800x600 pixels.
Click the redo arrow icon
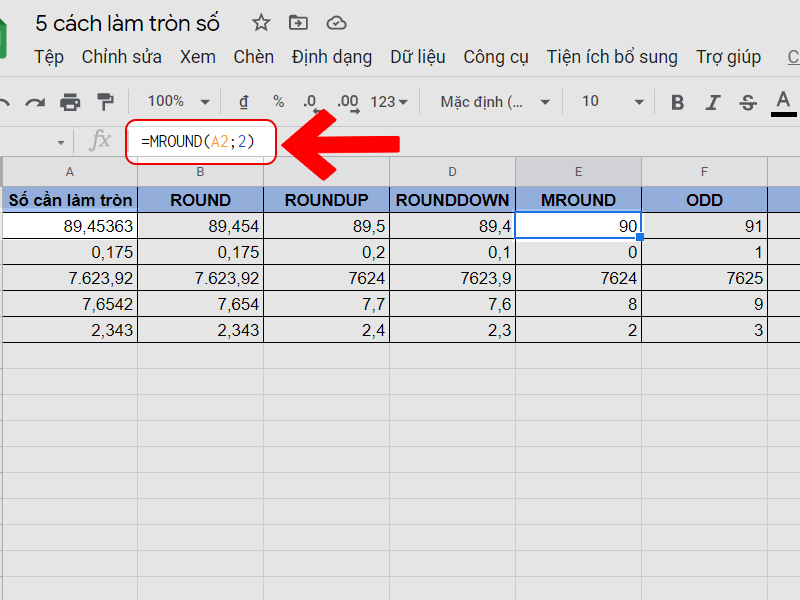pyautogui.click(x=35, y=102)
